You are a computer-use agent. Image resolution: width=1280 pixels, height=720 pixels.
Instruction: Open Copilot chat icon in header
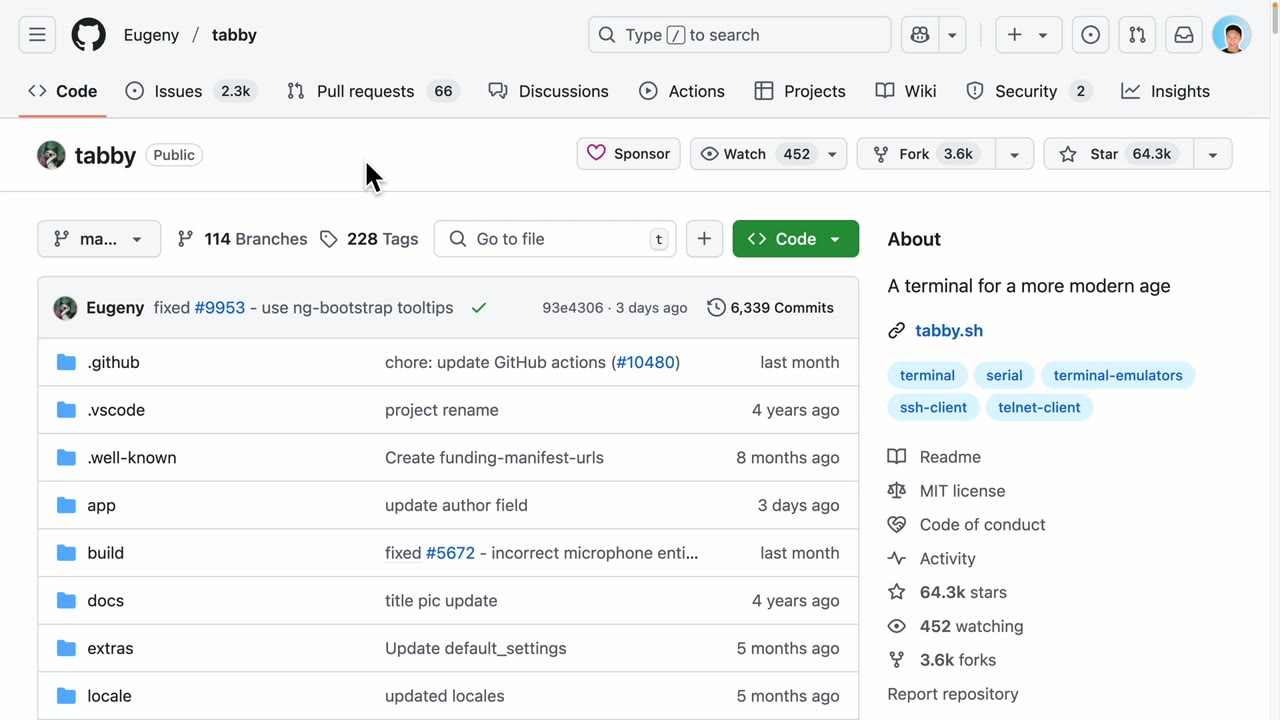(920, 35)
